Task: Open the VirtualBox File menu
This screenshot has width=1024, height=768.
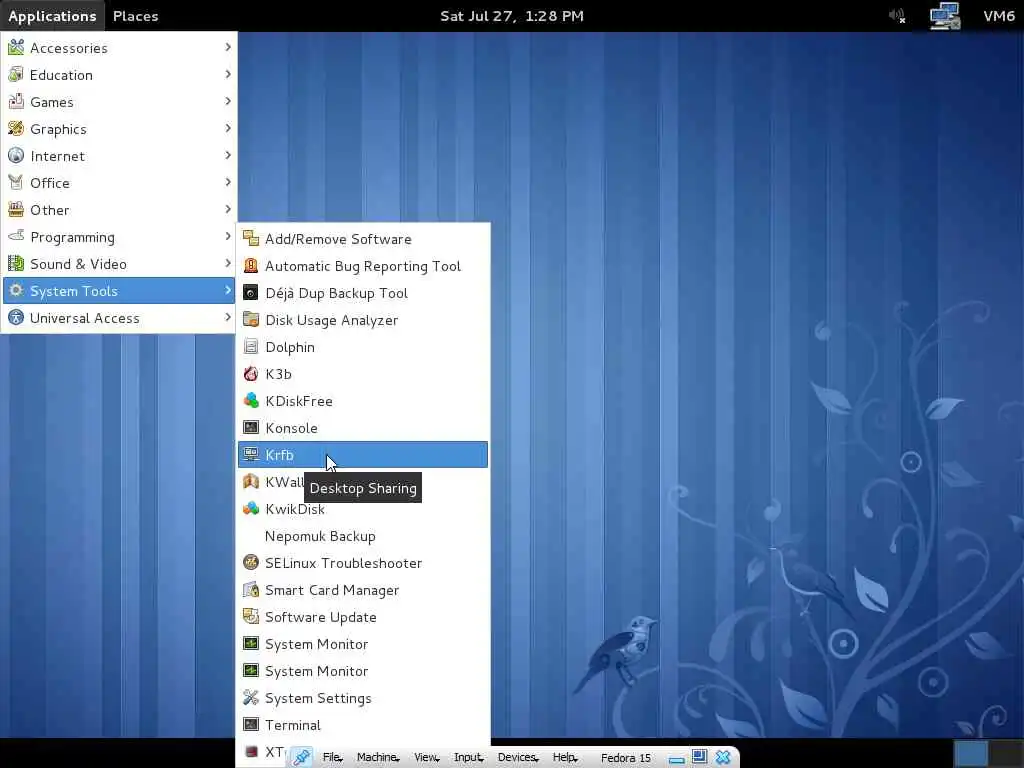Action: coord(332,758)
